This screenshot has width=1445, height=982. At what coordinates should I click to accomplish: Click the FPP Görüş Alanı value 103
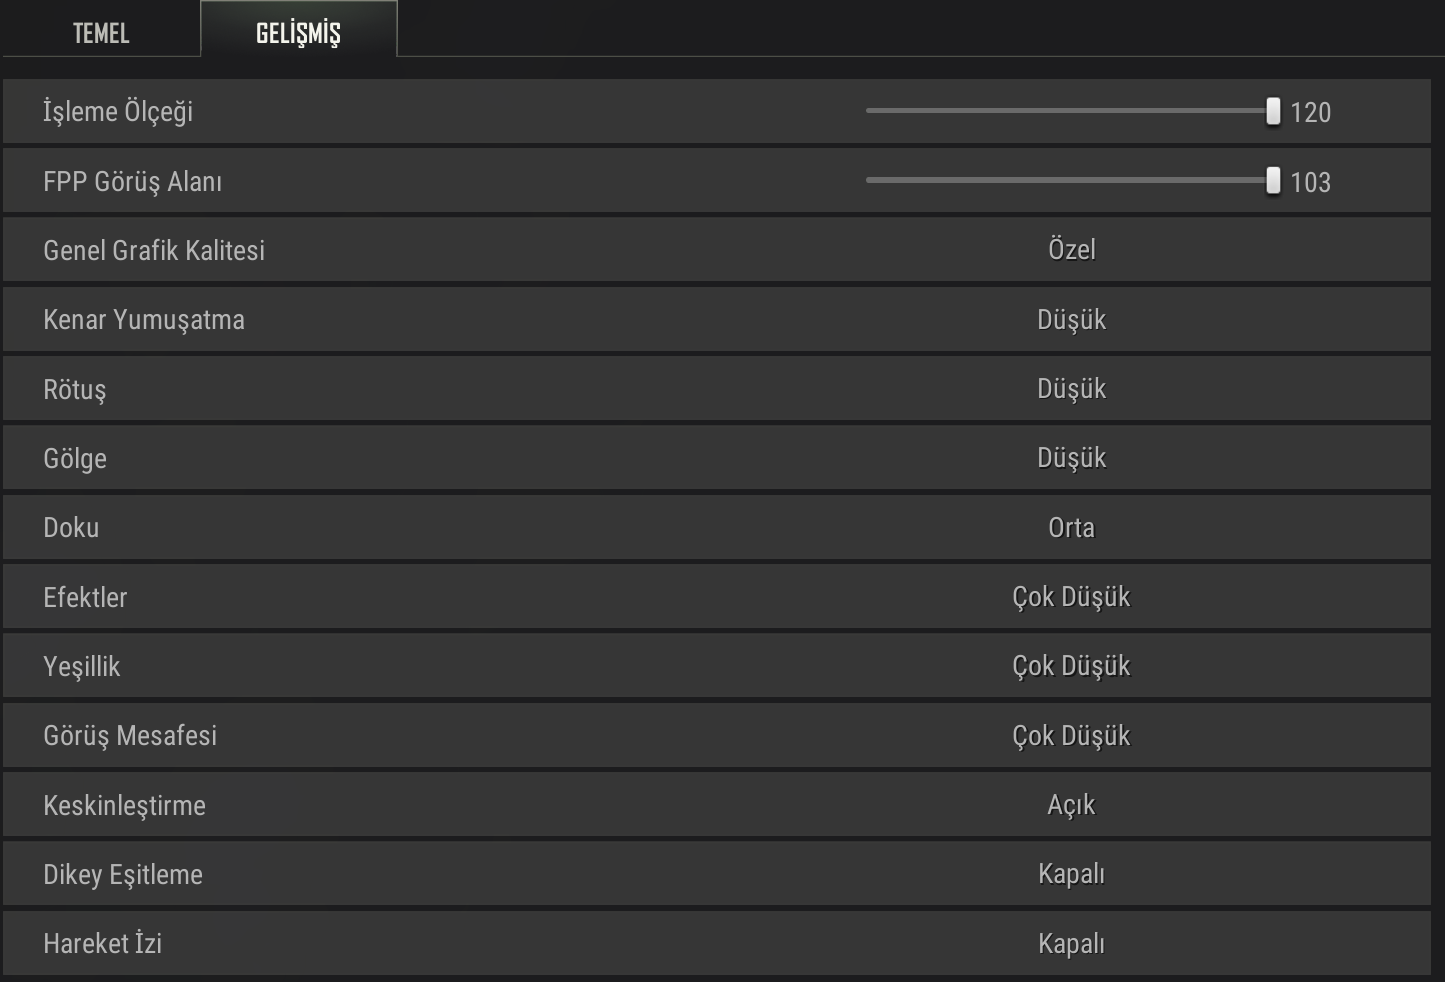[1310, 182]
